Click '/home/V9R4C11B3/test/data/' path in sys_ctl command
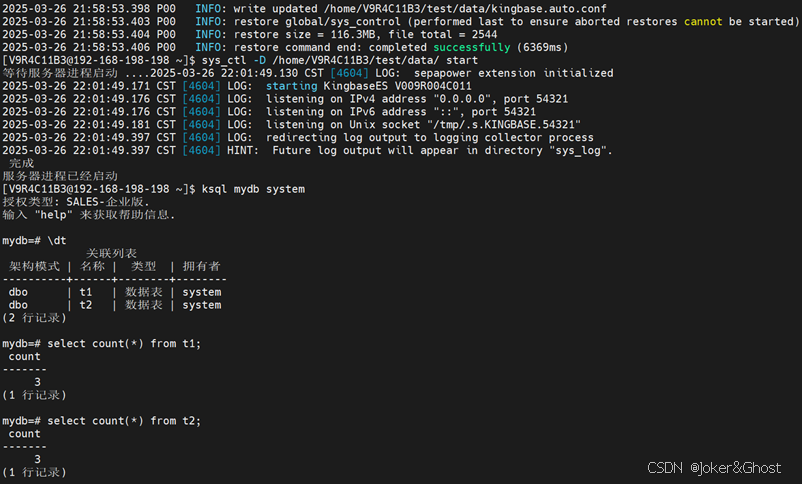 355,60
